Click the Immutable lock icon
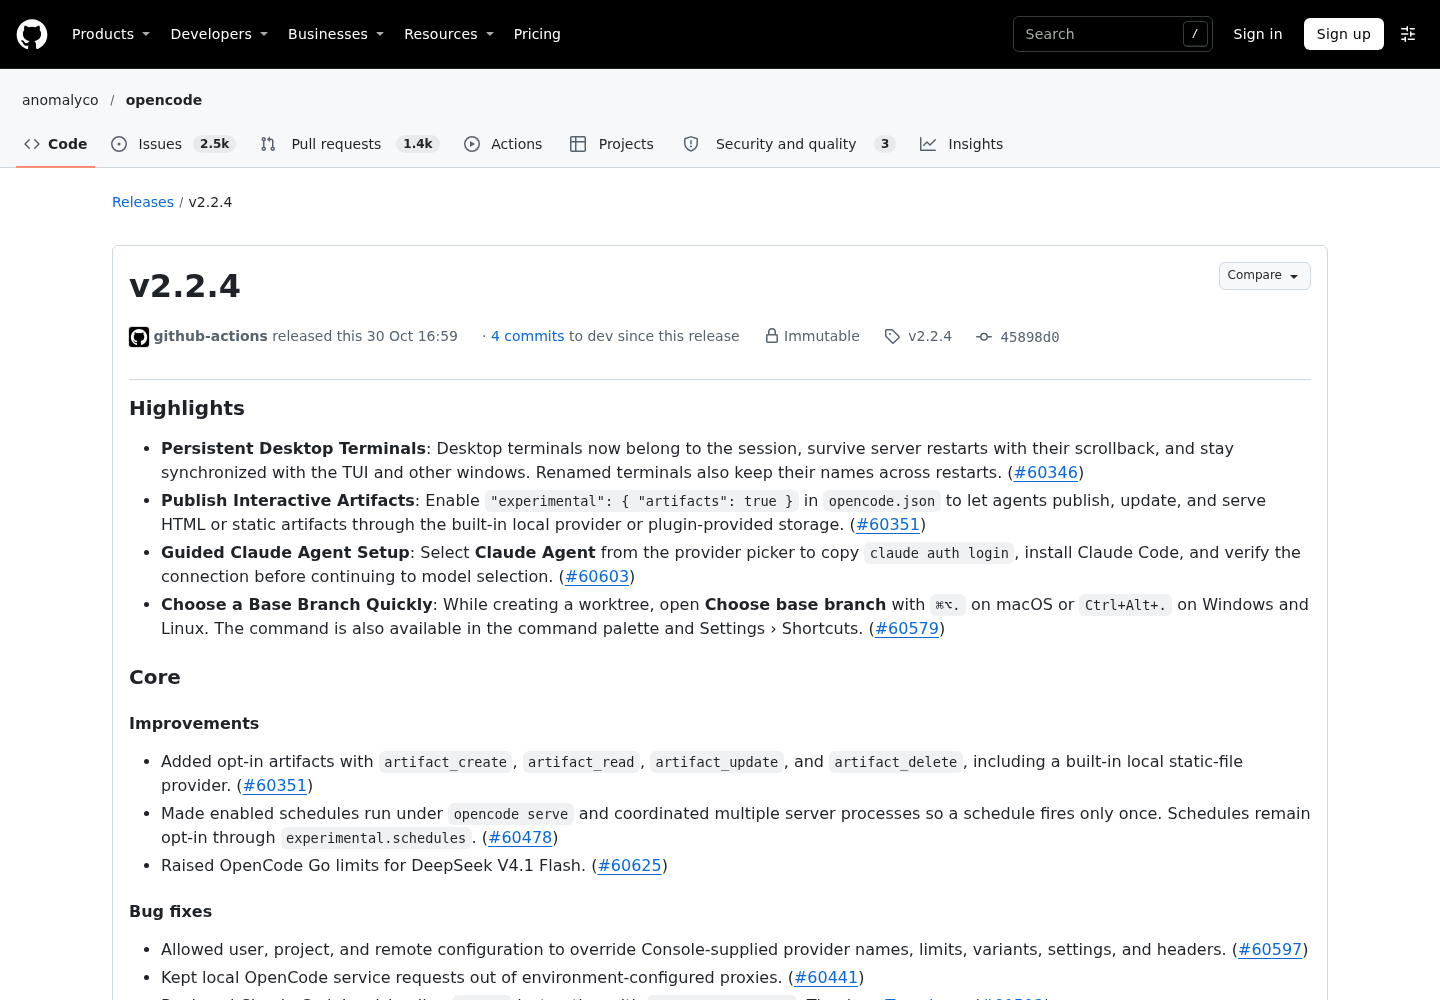 pyautogui.click(x=772, y=336)
